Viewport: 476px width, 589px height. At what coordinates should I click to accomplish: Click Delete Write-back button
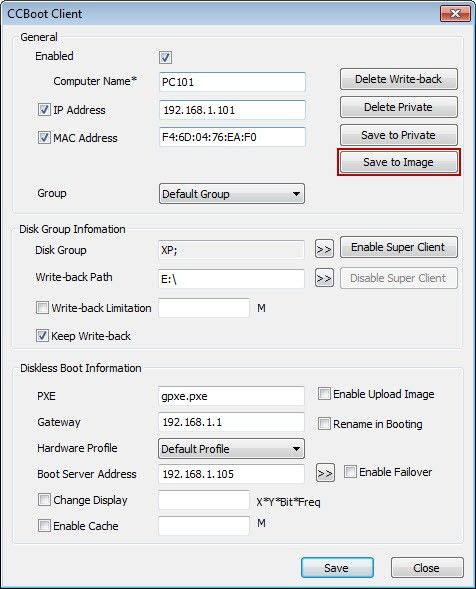coord(399,79)
